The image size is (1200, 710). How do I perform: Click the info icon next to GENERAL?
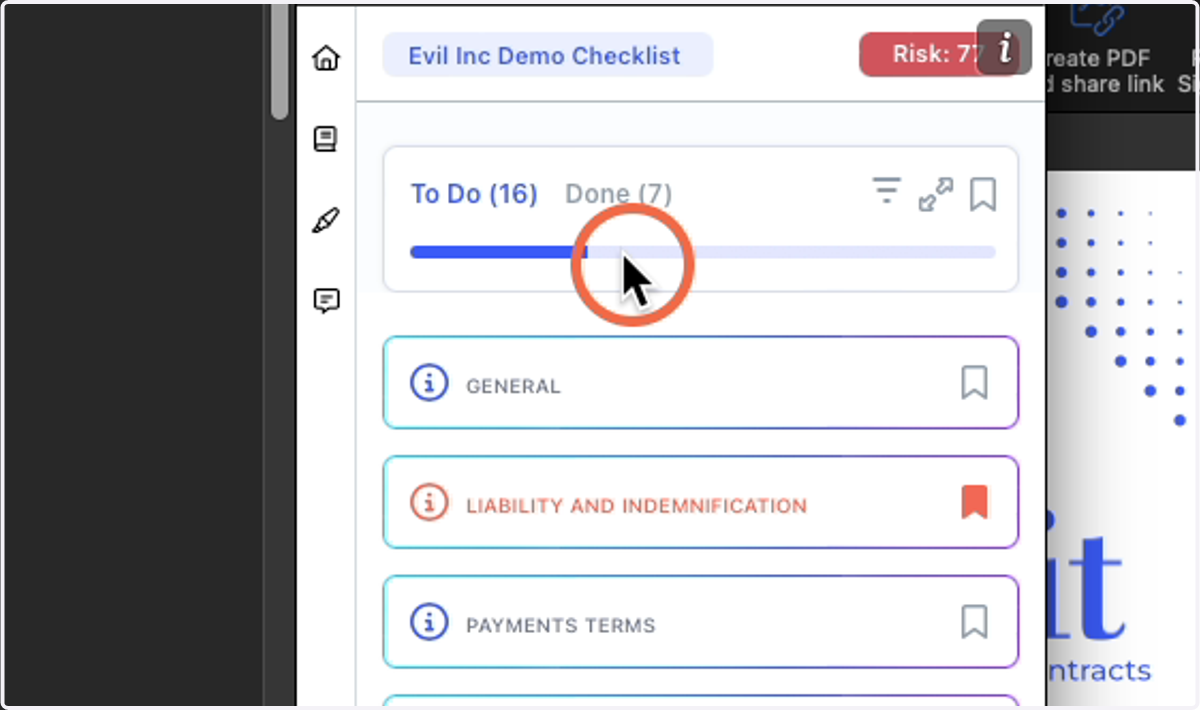429,384
